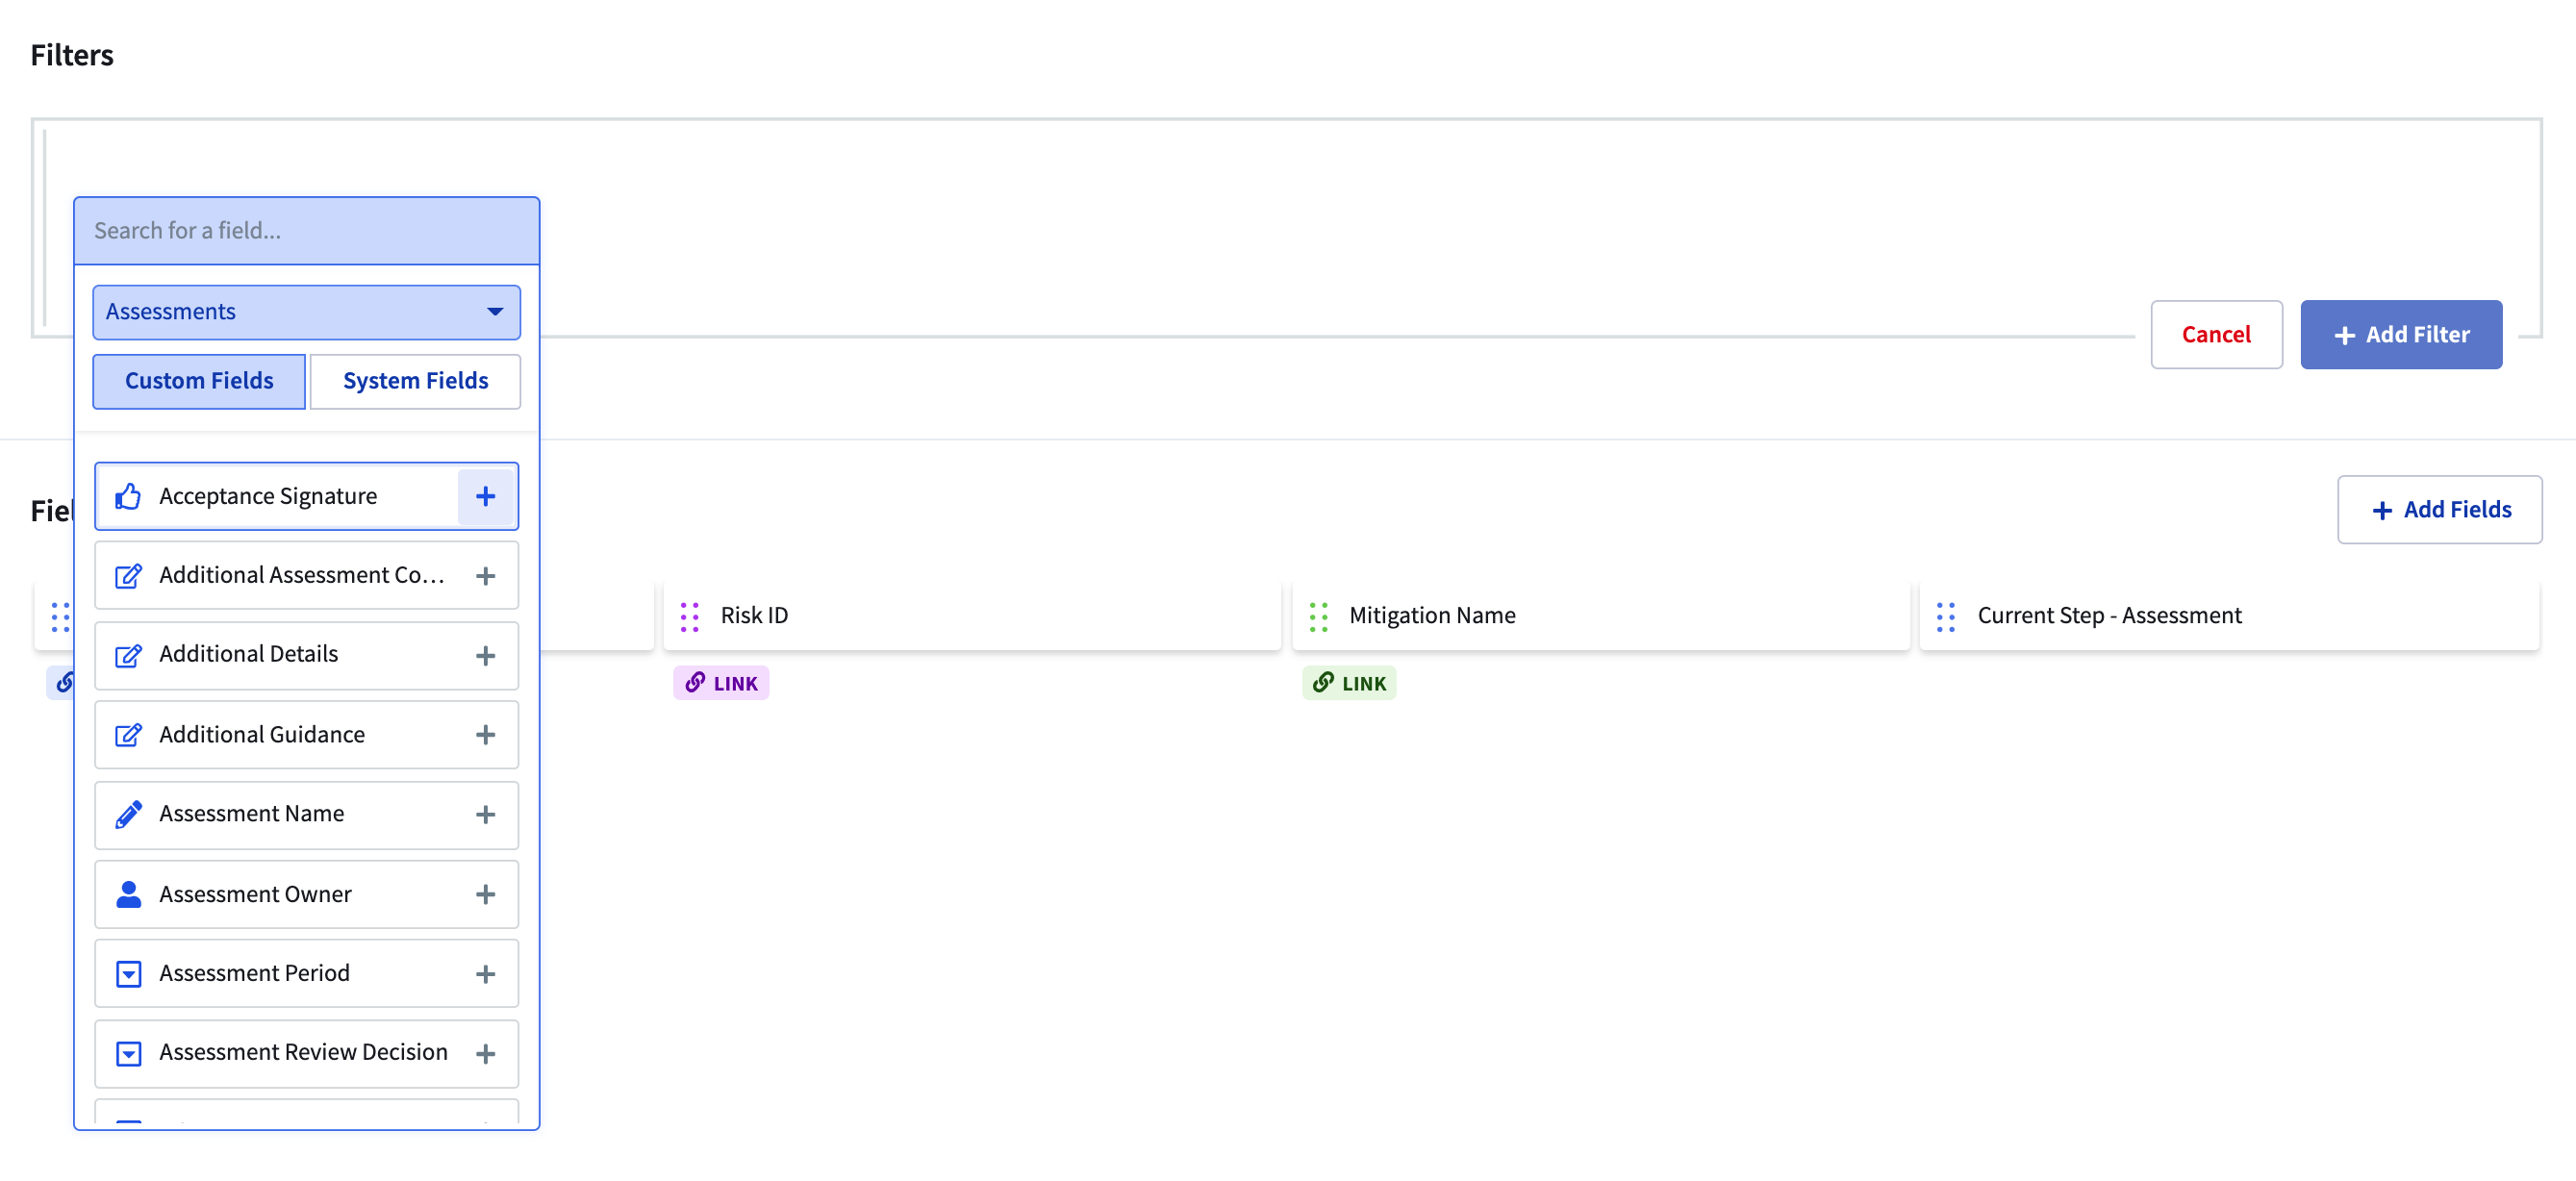Cancel the filter creation

coord(2216,334)
